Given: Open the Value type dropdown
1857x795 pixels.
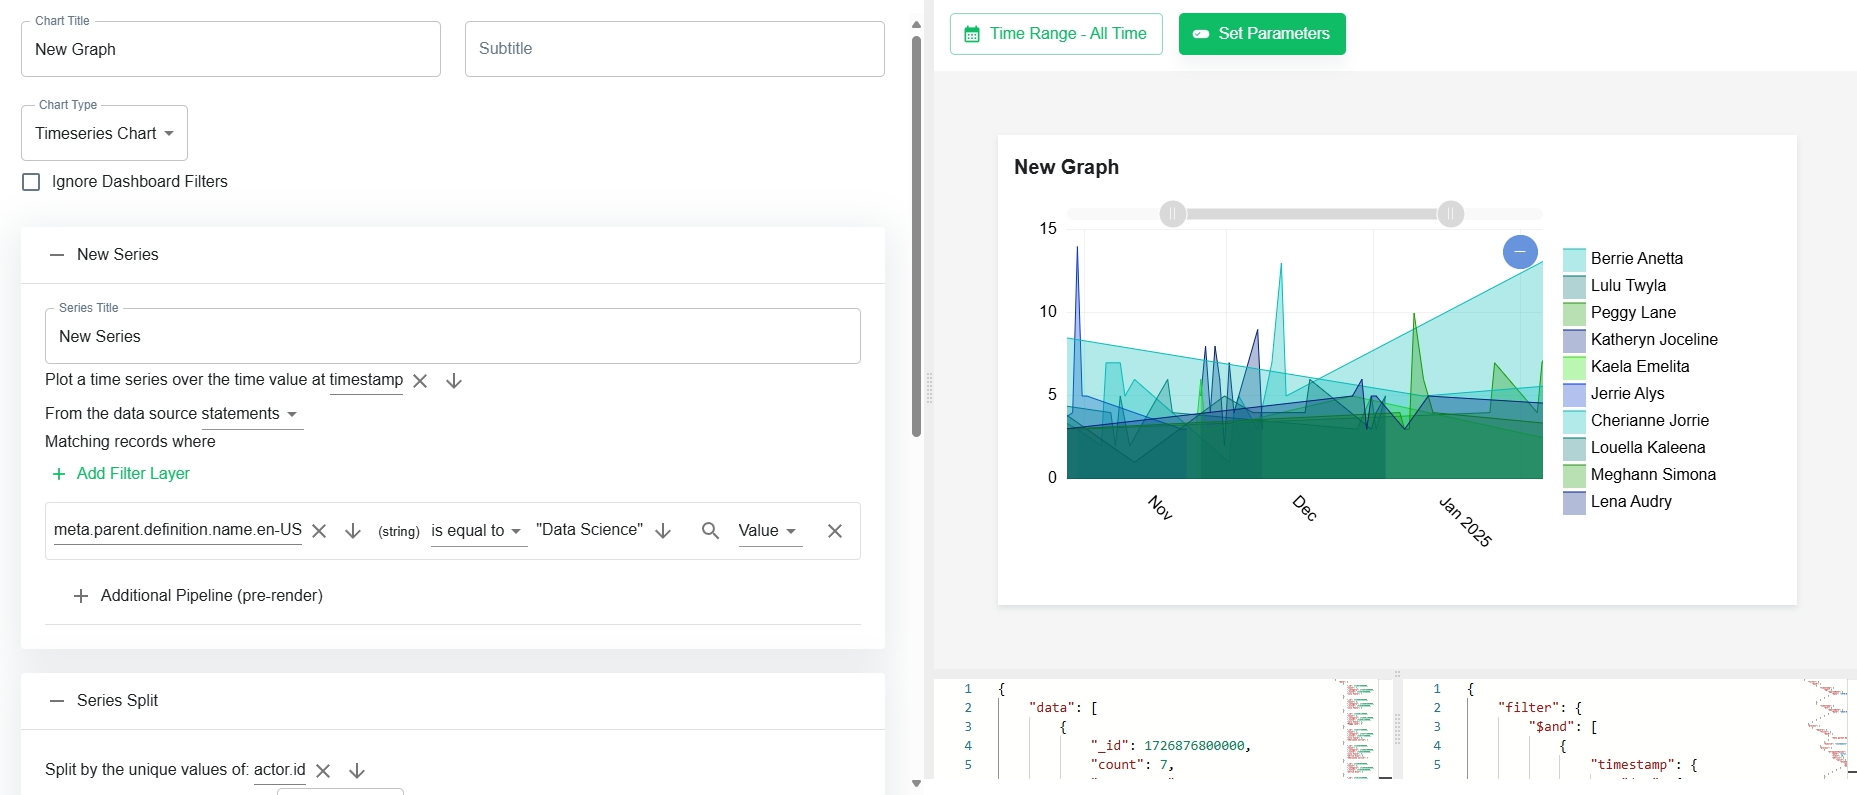Looking at the screenshot, I should (768, 531).
